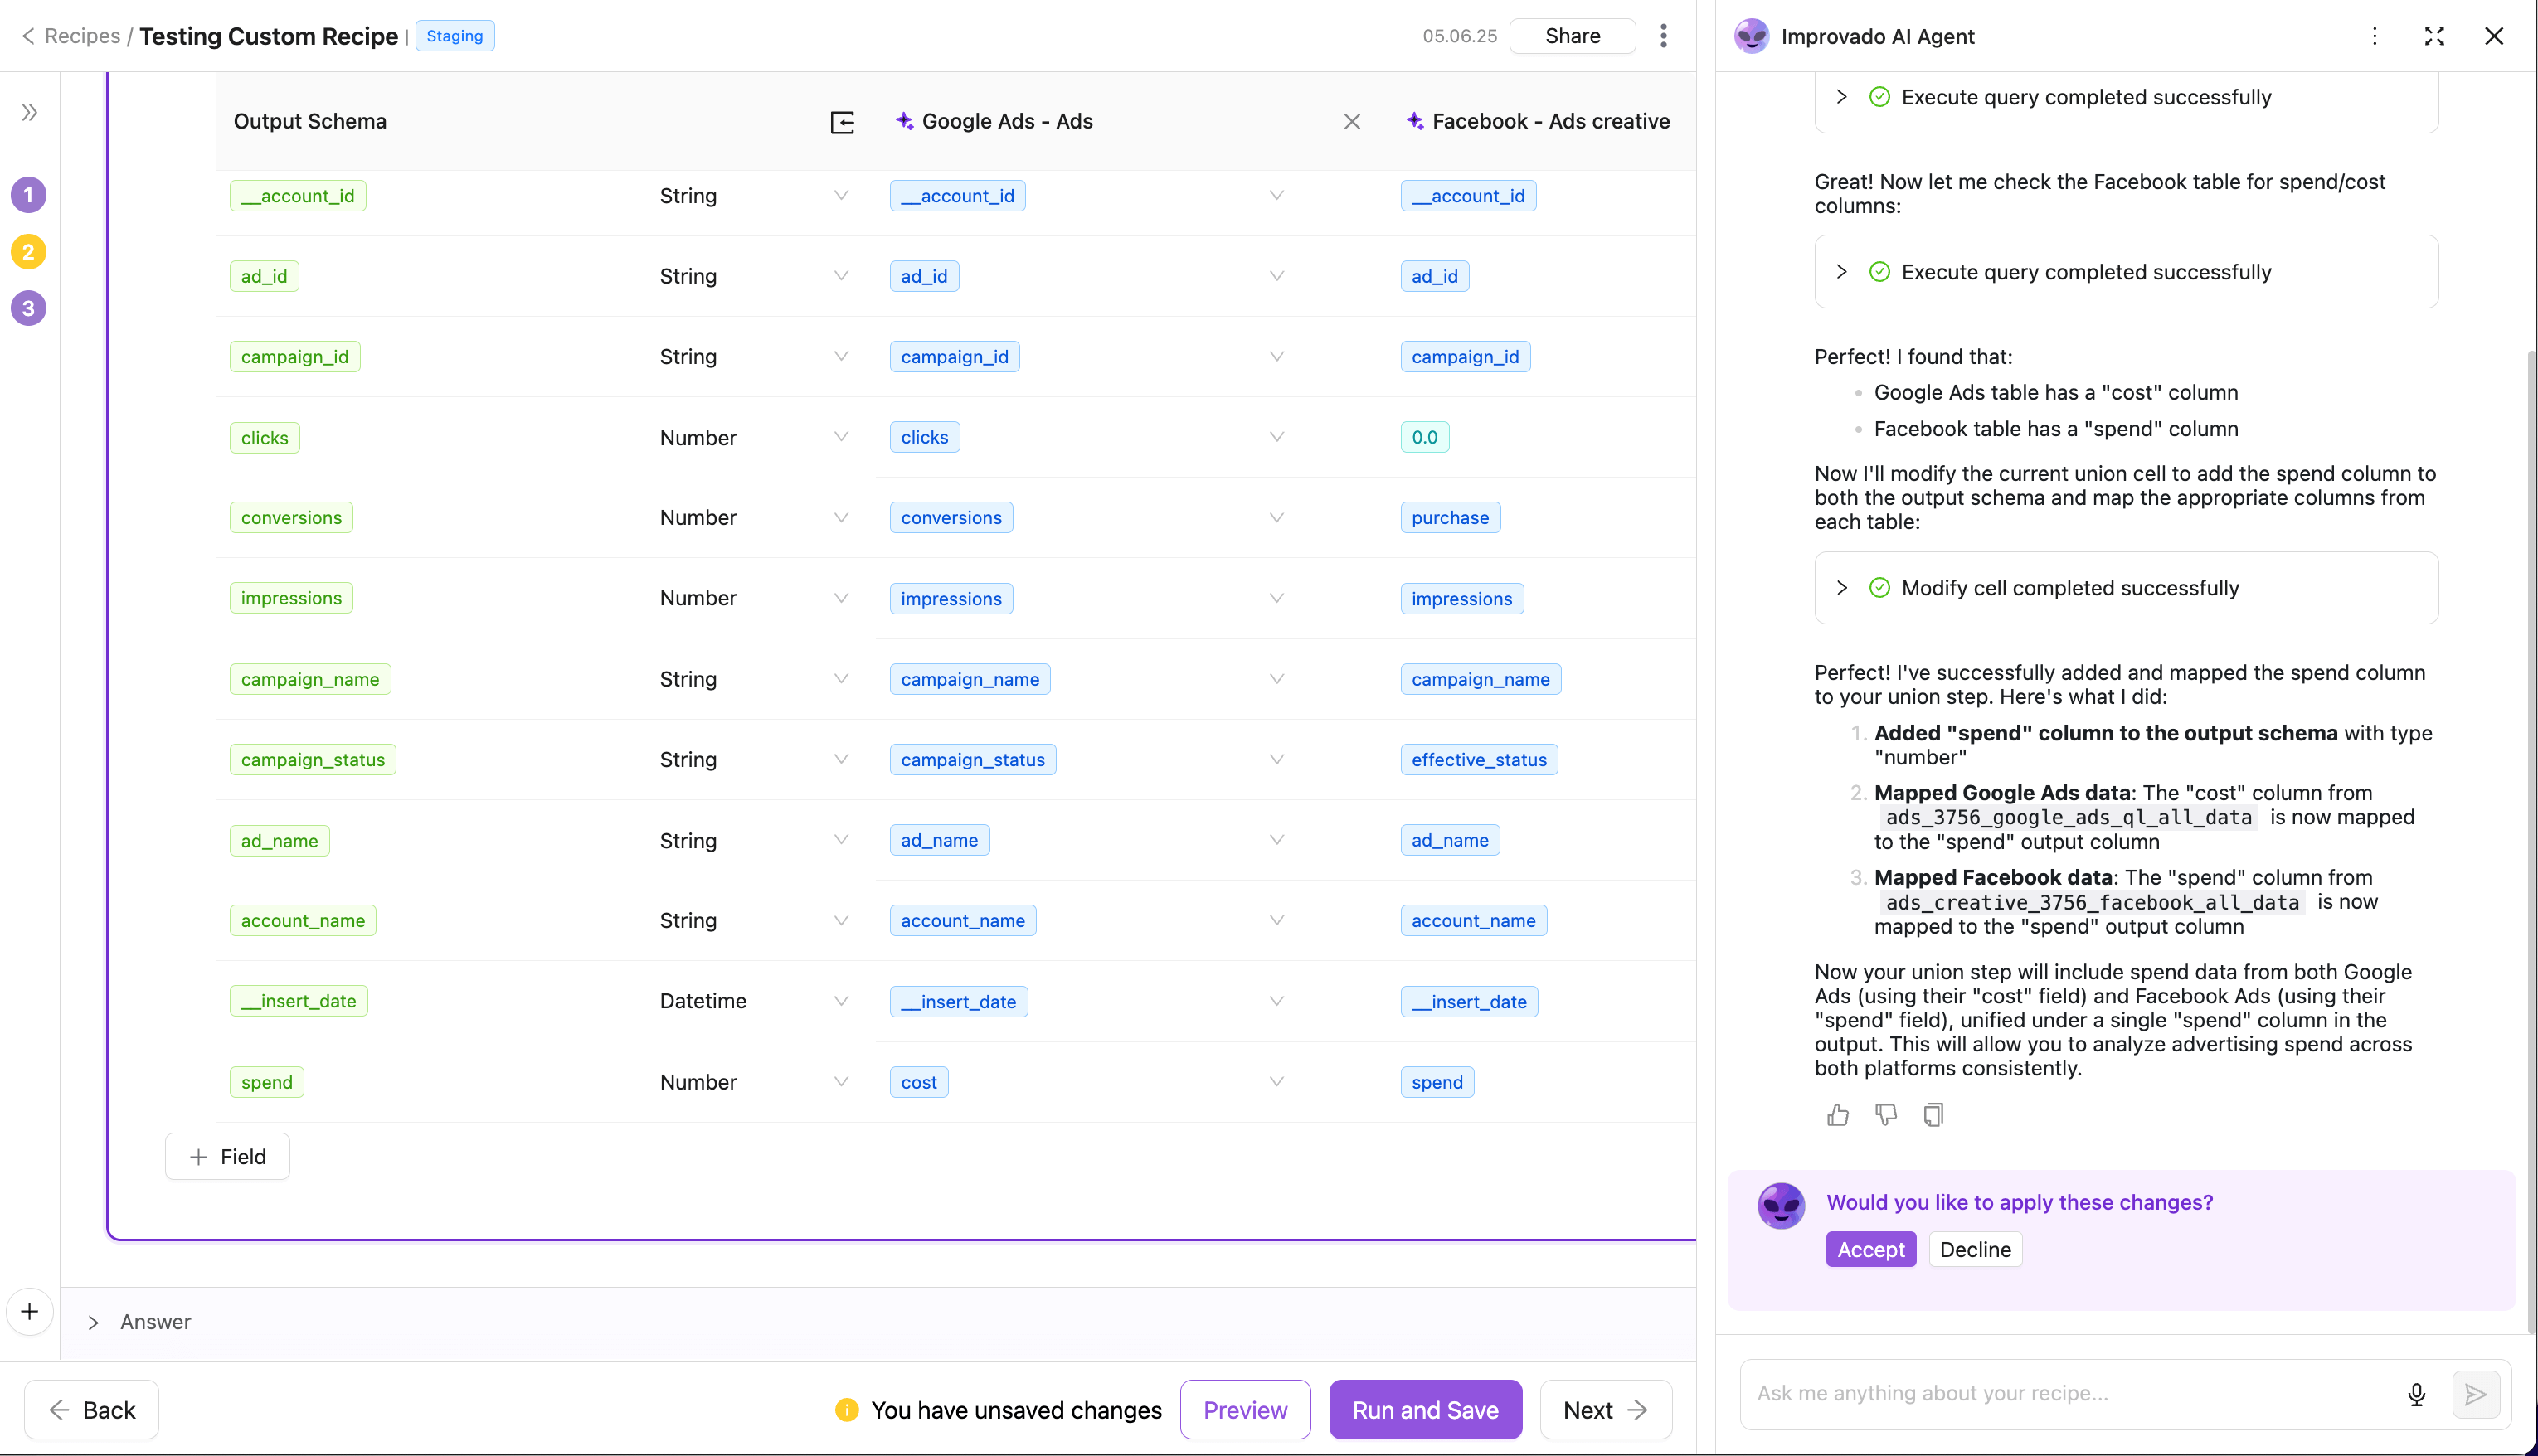This screenshot has height=1456, width=2538.
Task: Open the three-dot menu next to Share
Action: [1663, 36]
